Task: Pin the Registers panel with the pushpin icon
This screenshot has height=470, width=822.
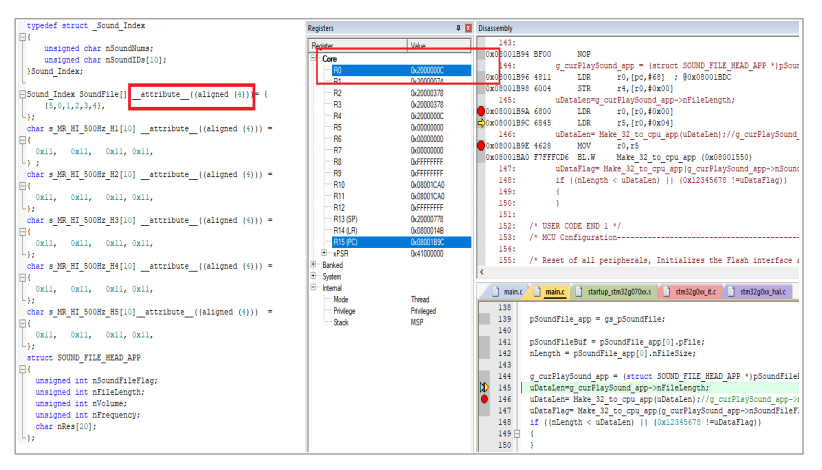Action: pos(458,28)
